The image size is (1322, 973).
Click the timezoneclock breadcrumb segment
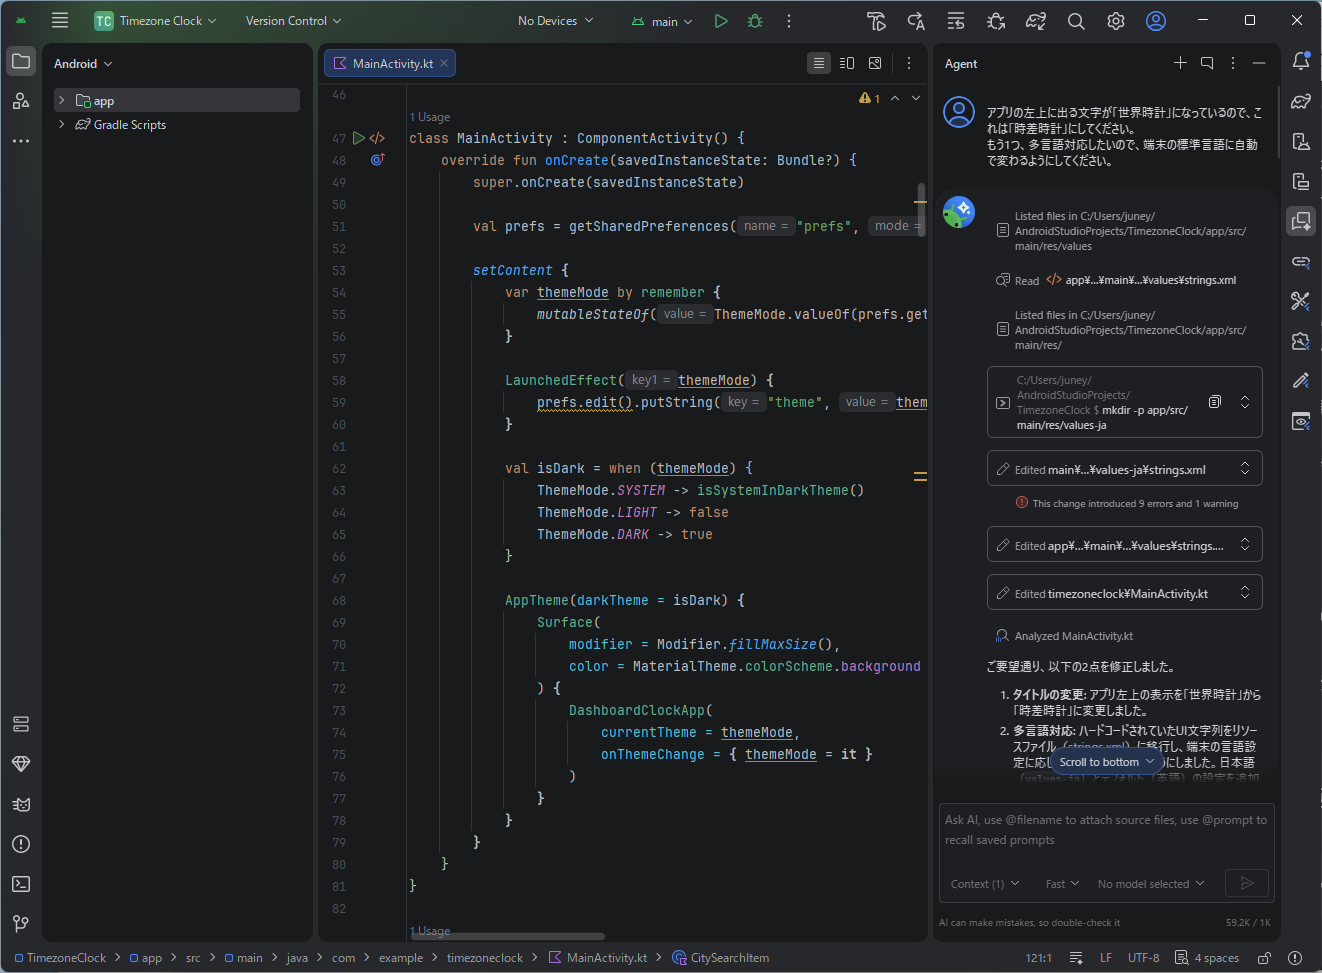[485, 958]
